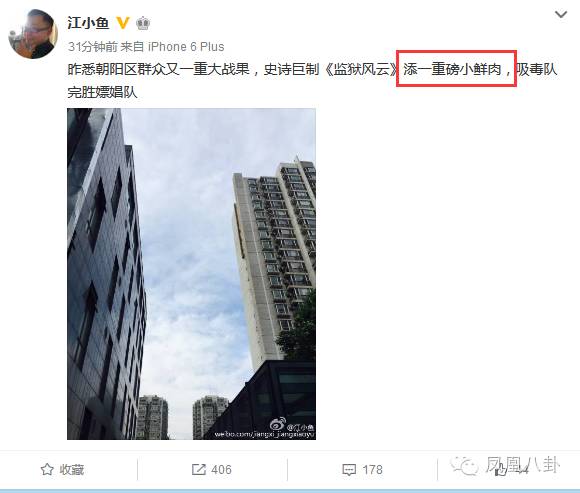The height and width of the screenshot is (493, 580).
Task: Click the comment bubble icon
Action: 349,470
